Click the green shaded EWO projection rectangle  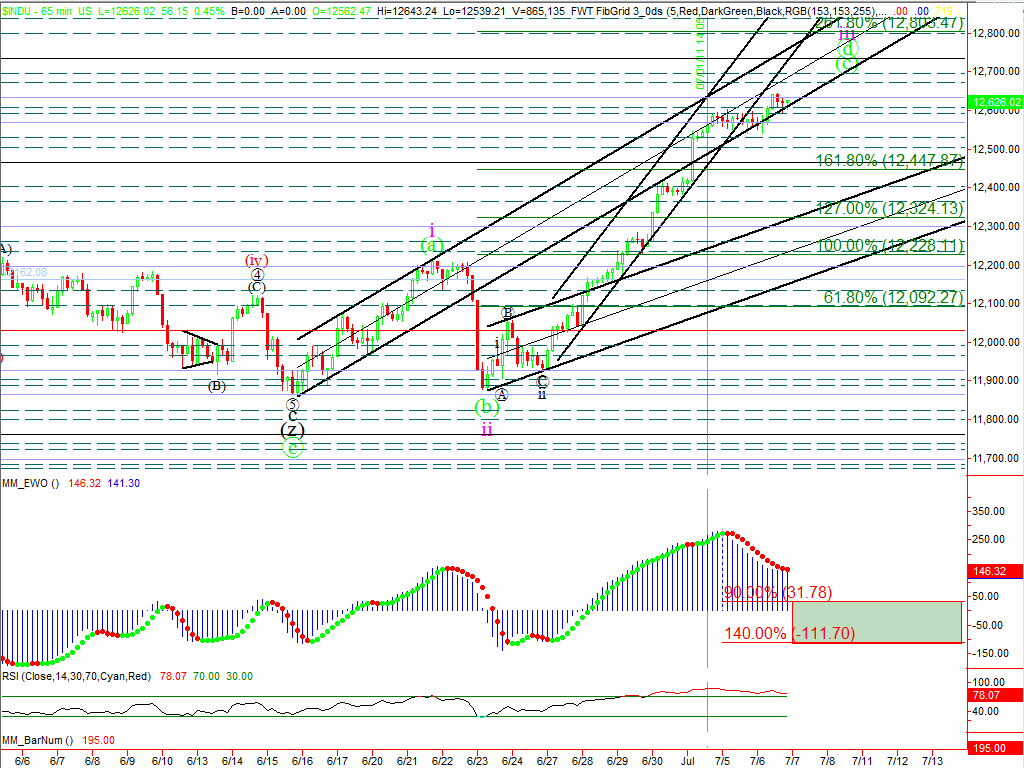click(x=877, y=621)
